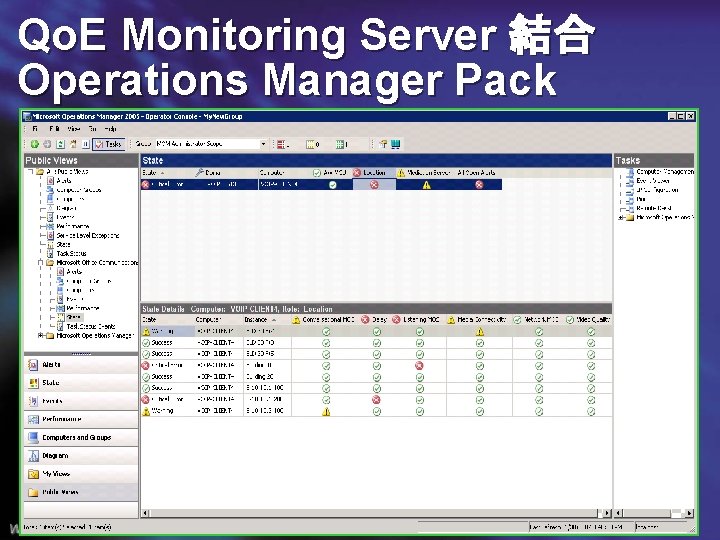Click the details pane horizontal scrollbar left arrow
This screenshot has width=720, height=540.
(x=146, y=513)
